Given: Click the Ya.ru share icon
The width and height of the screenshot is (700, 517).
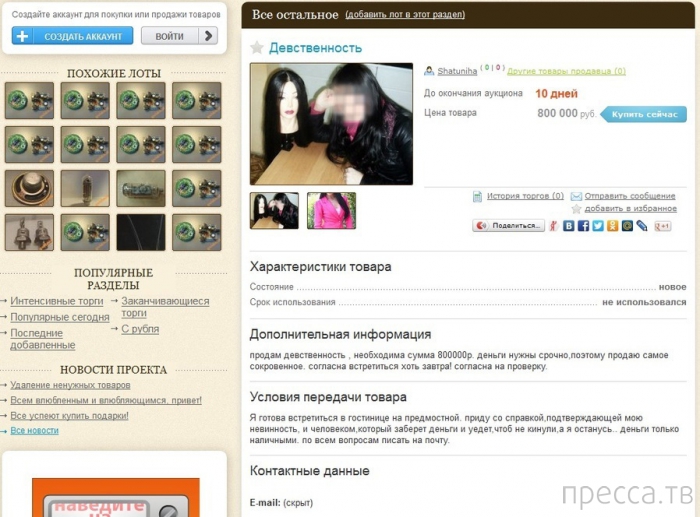Looking at the screenshot, I should (x=554, y=226).
